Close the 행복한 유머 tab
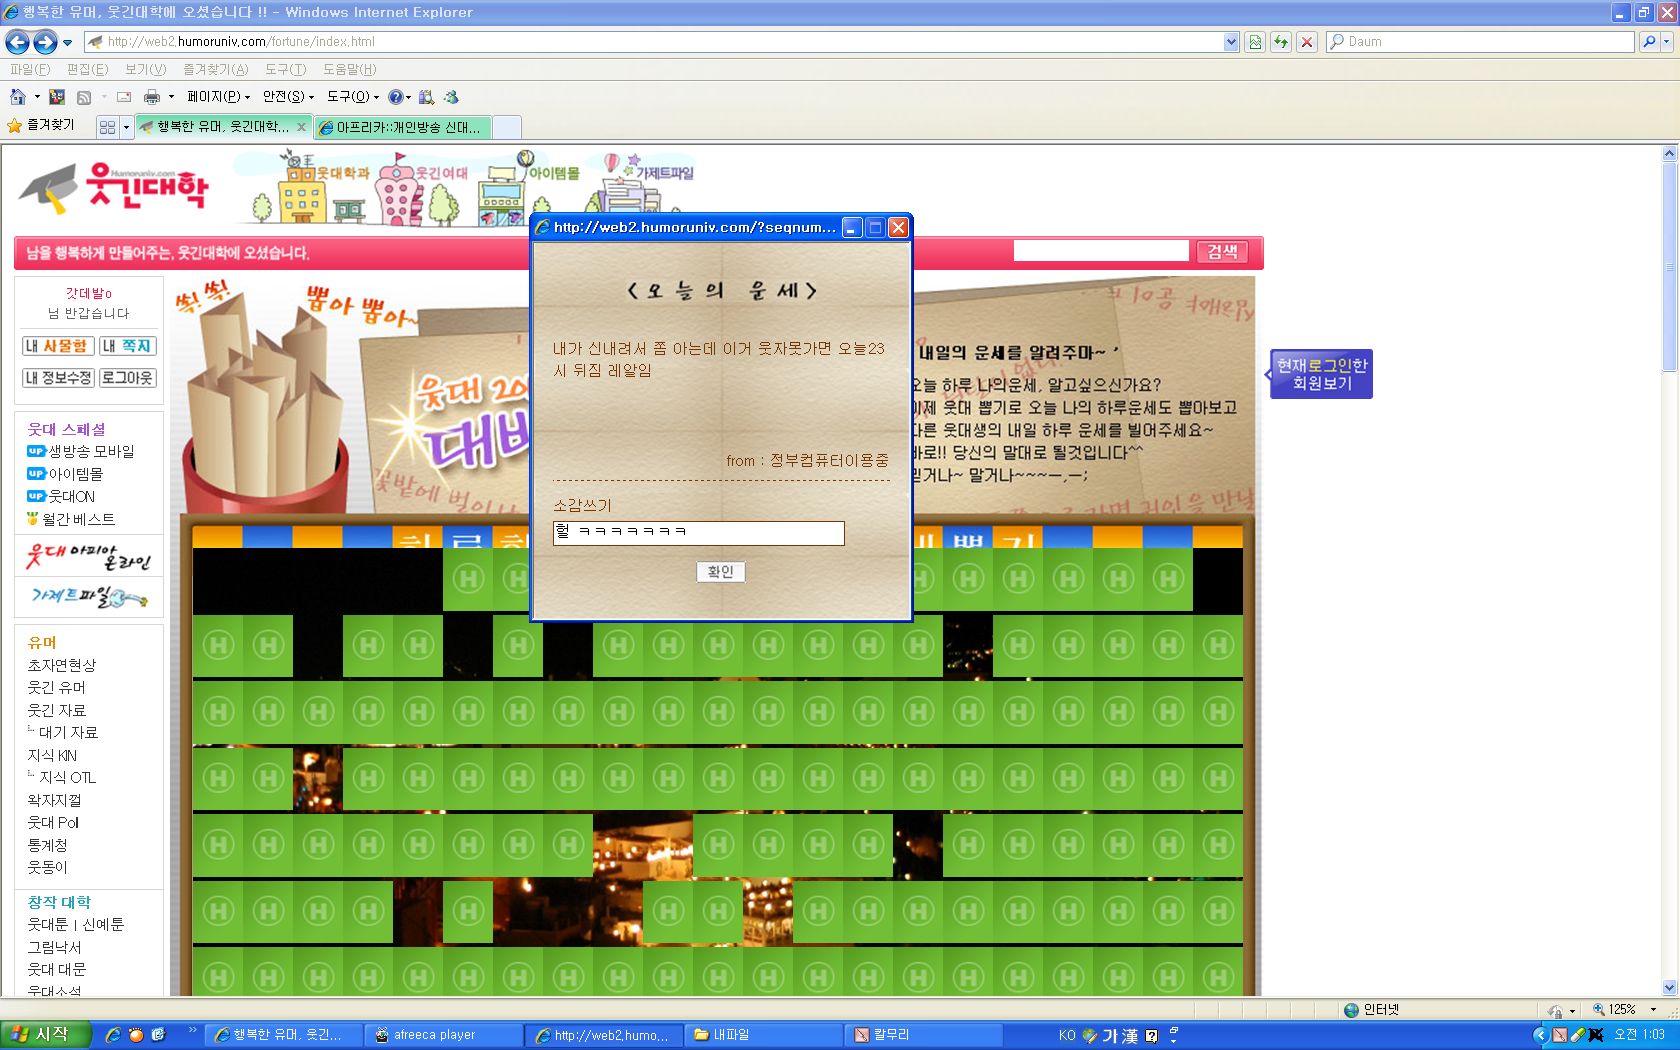This screenshot has width=1680, height=1050. click(301, 127)
